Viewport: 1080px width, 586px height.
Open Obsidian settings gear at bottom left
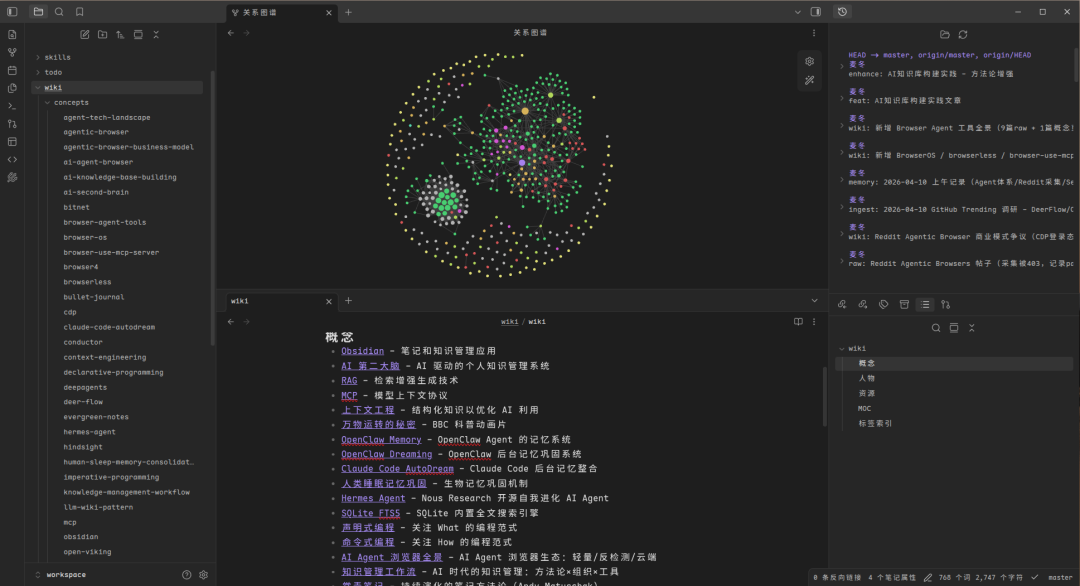(x=204, y=574)
